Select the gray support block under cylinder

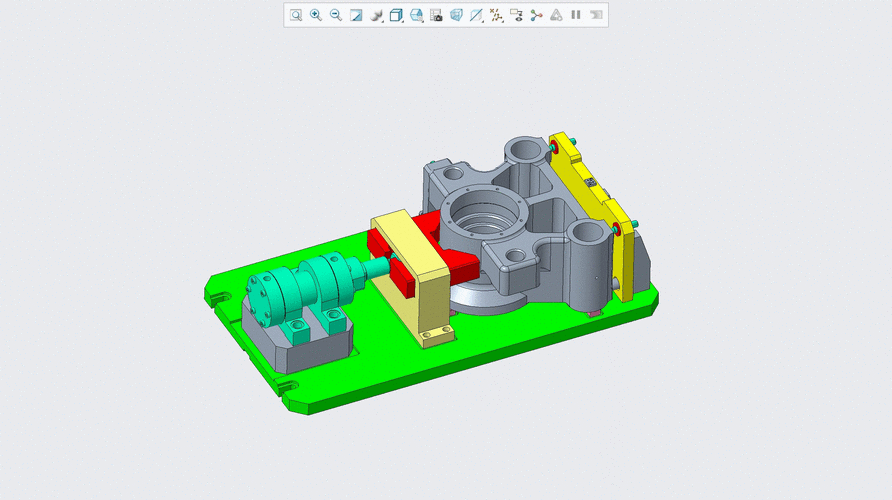click(319, 353)
